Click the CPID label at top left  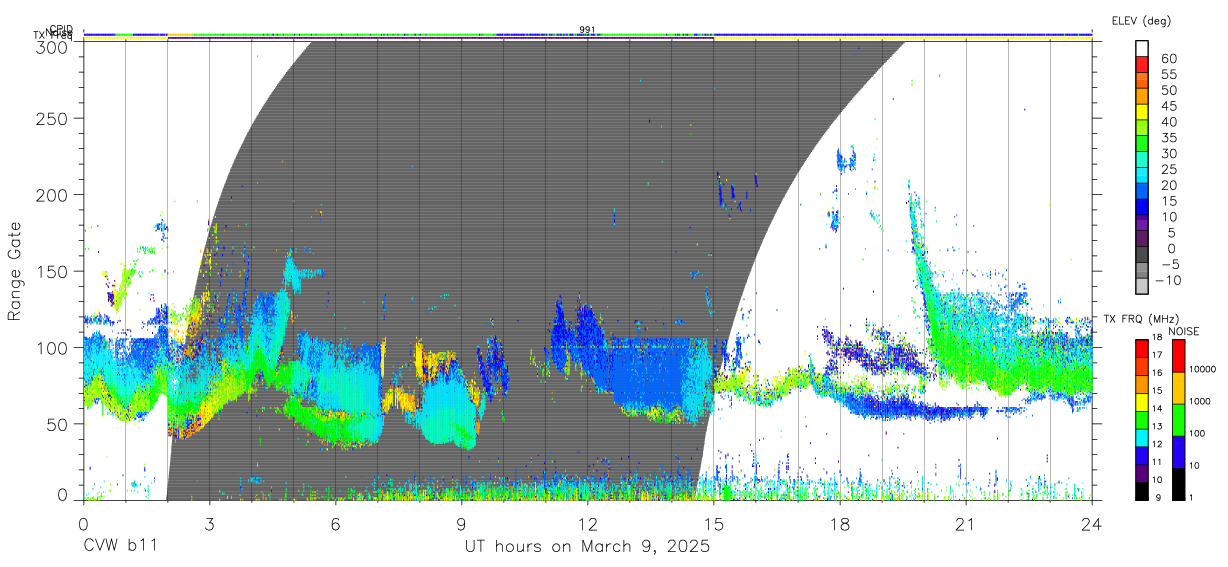[61, 29]
